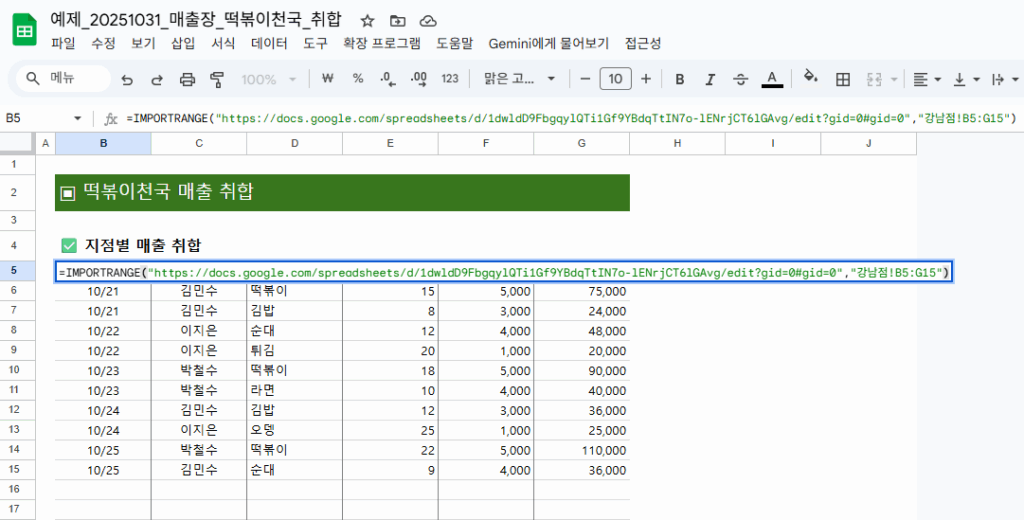Toggle strikethrough formatting

point(740,79)
